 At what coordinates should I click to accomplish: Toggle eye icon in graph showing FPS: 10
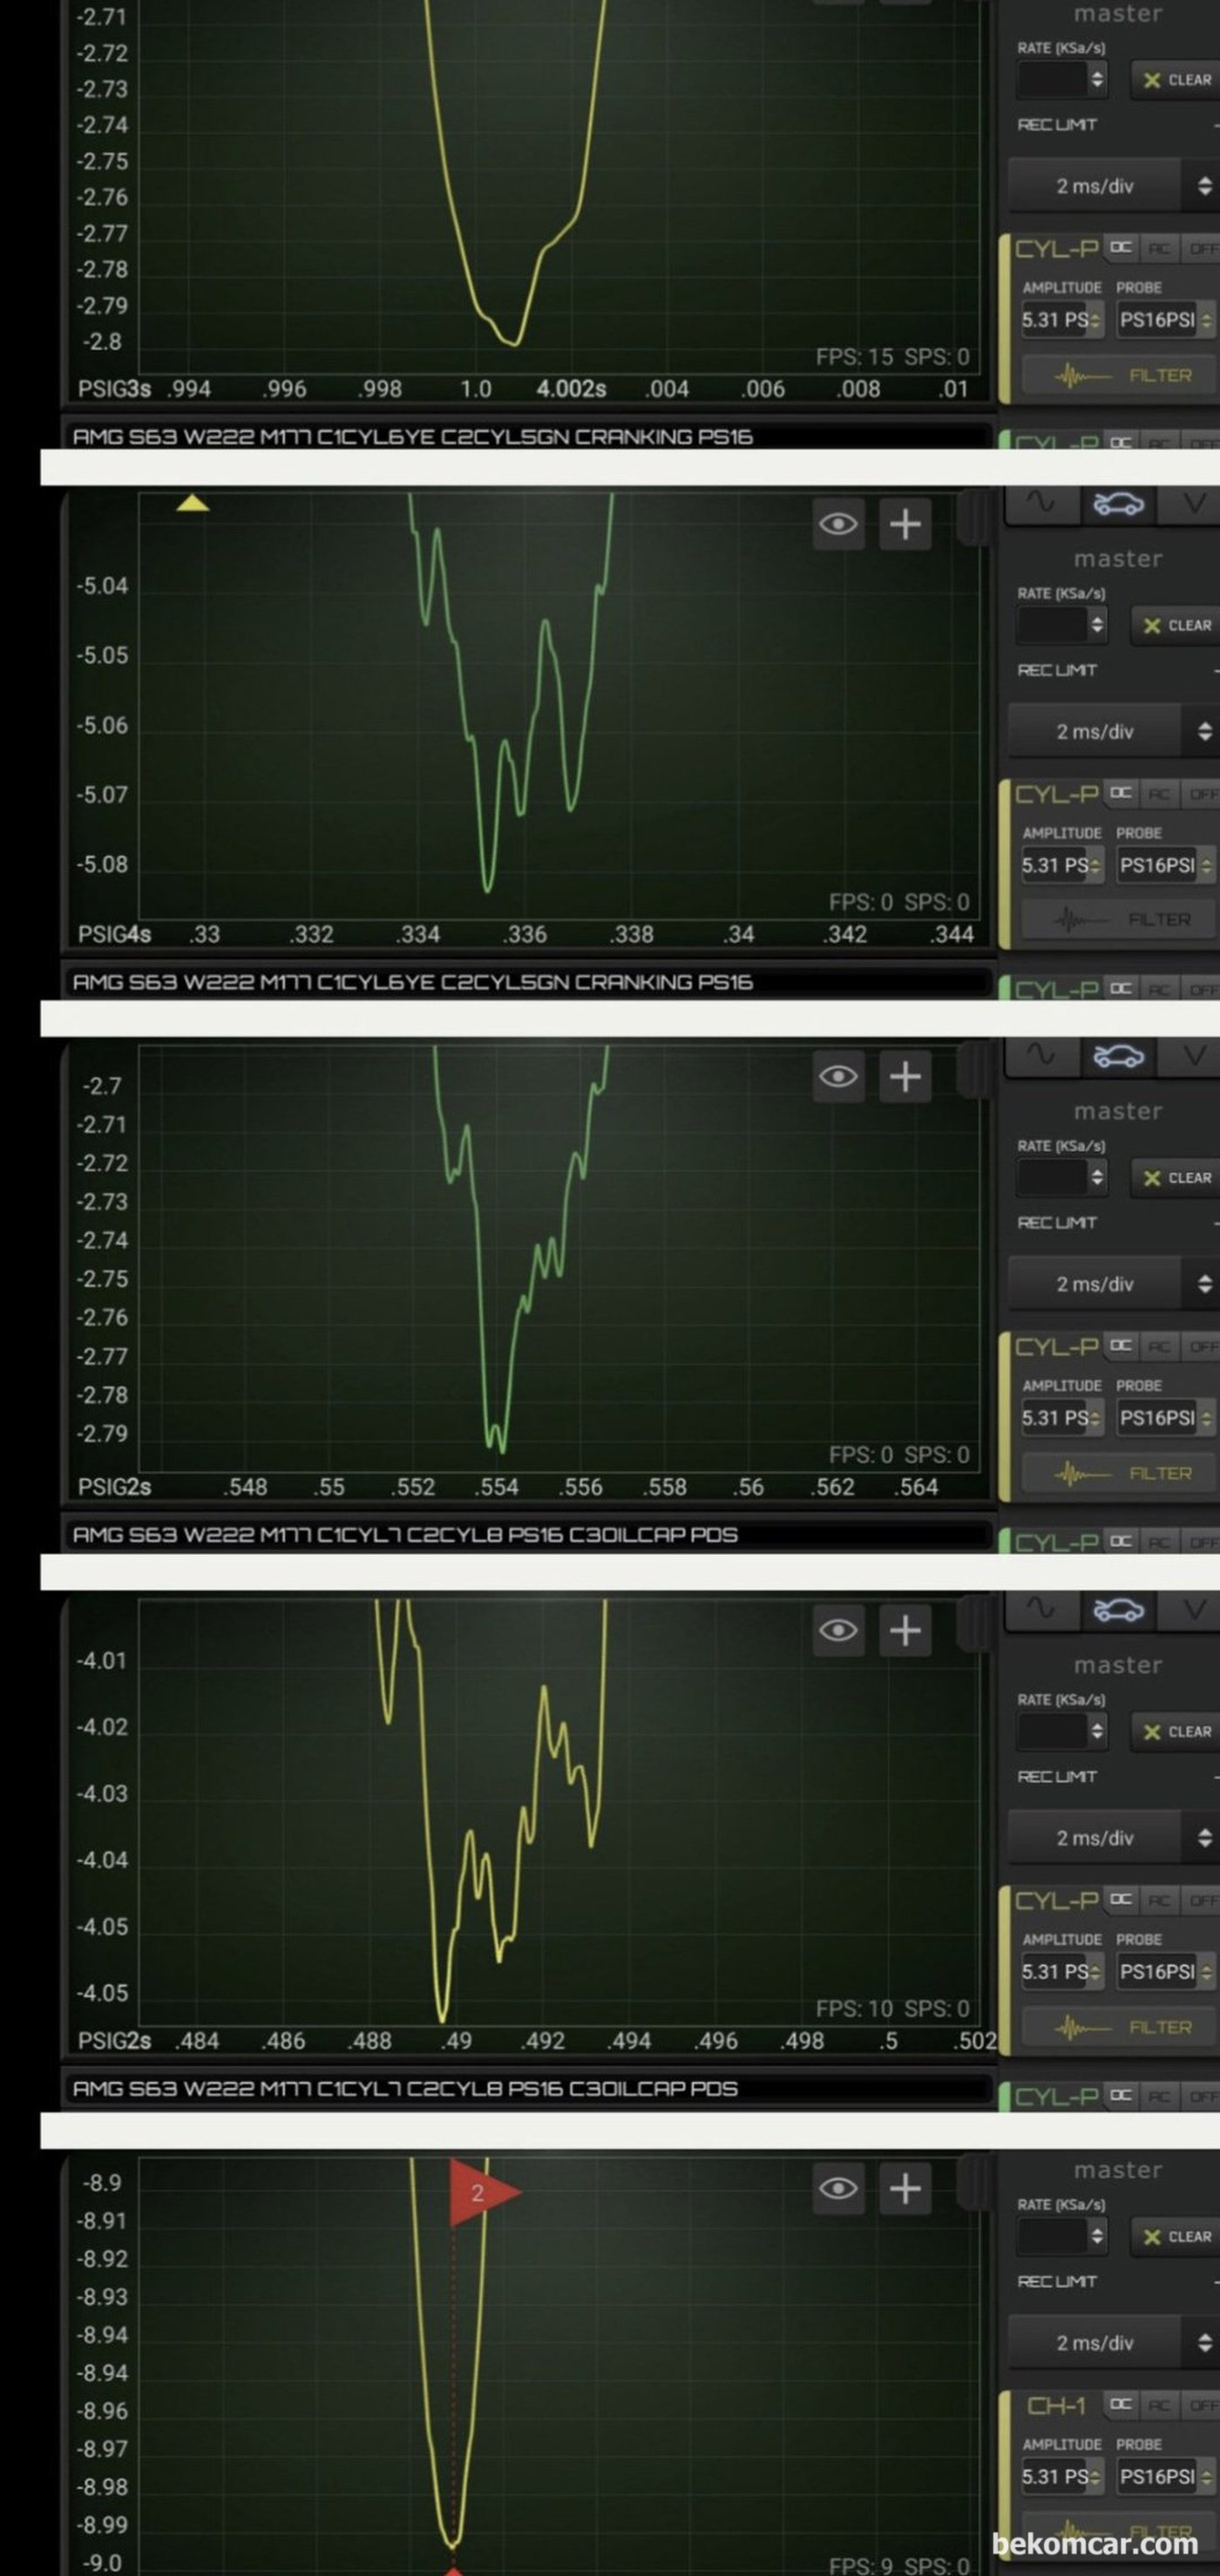coord(838,1630)
